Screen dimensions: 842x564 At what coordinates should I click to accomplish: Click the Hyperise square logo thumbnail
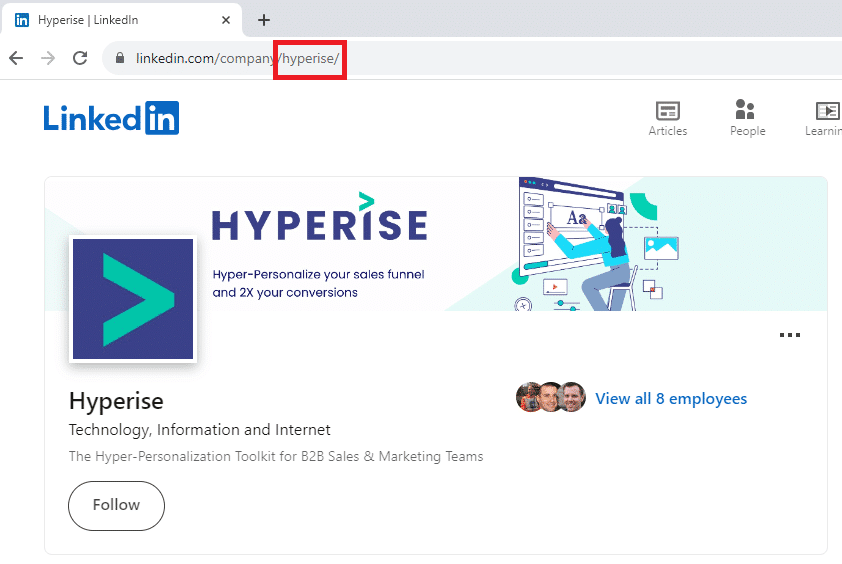[x=132, y=299]
